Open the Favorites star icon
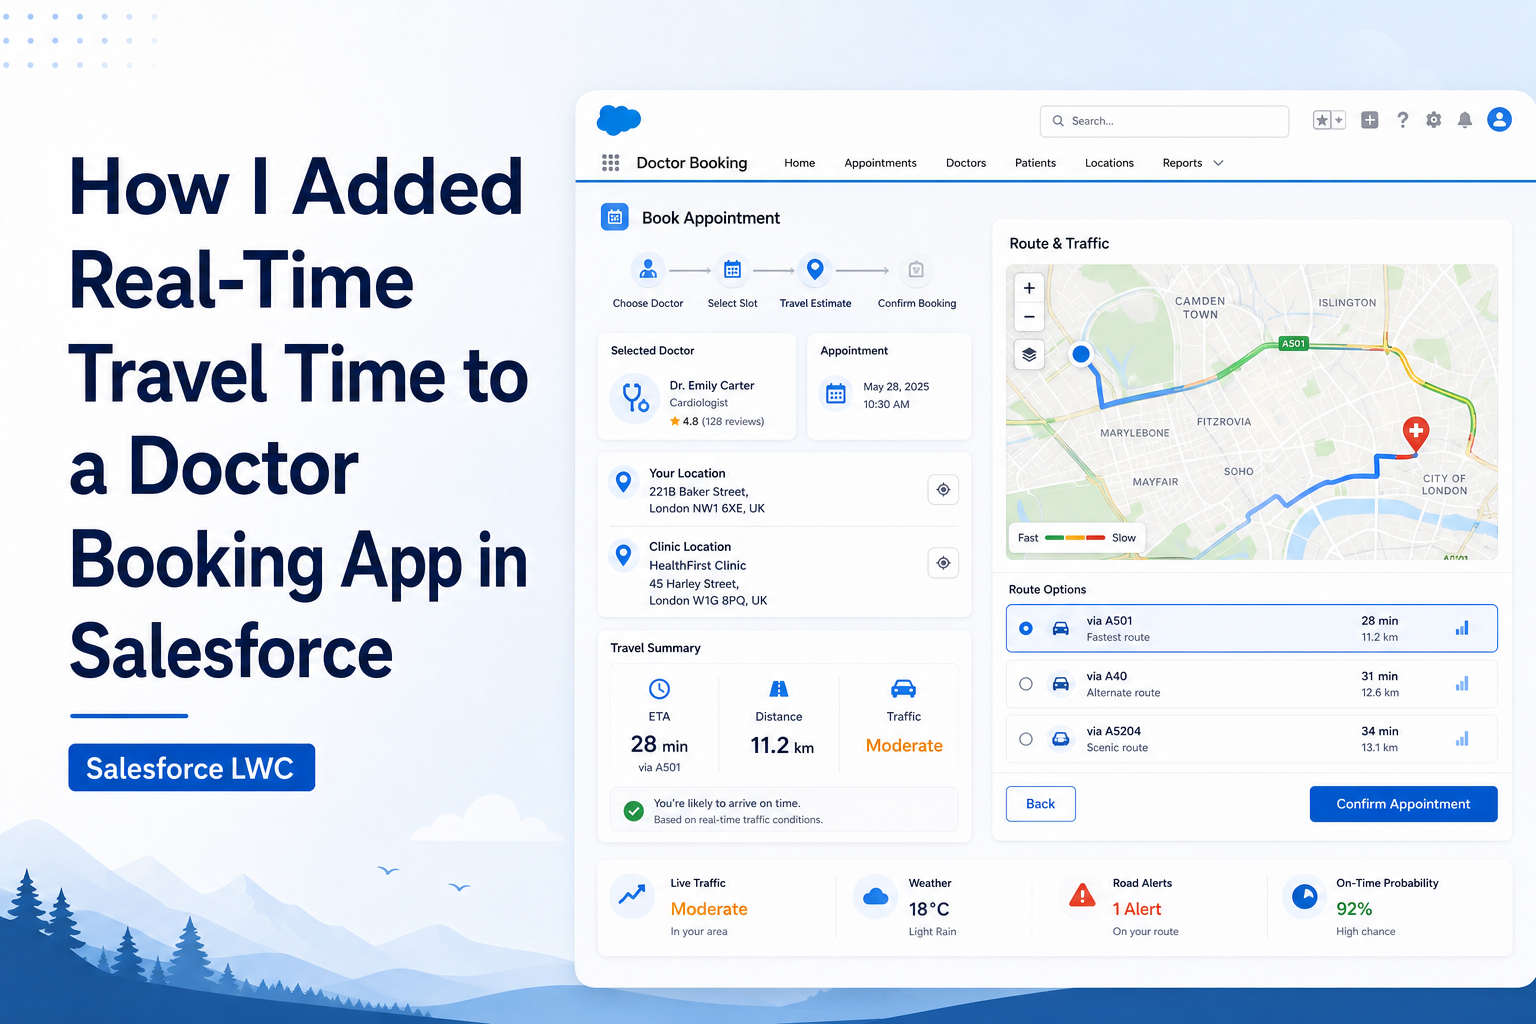 [1322, 120]
